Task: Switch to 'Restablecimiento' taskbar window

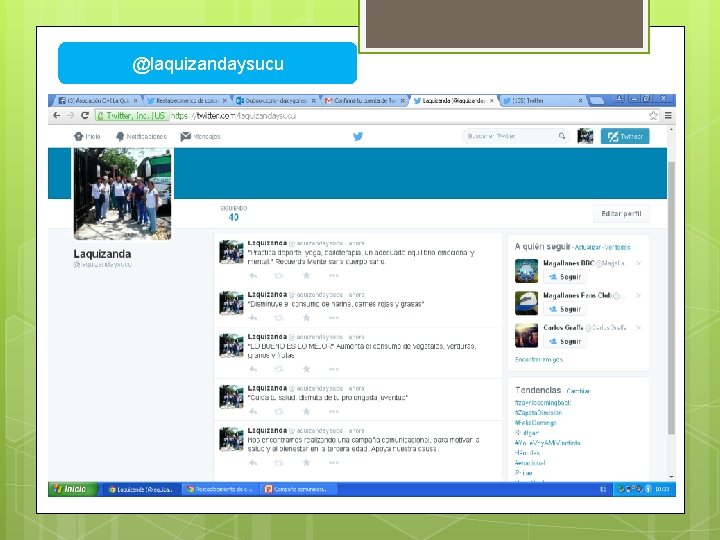Action: point(220,489)
